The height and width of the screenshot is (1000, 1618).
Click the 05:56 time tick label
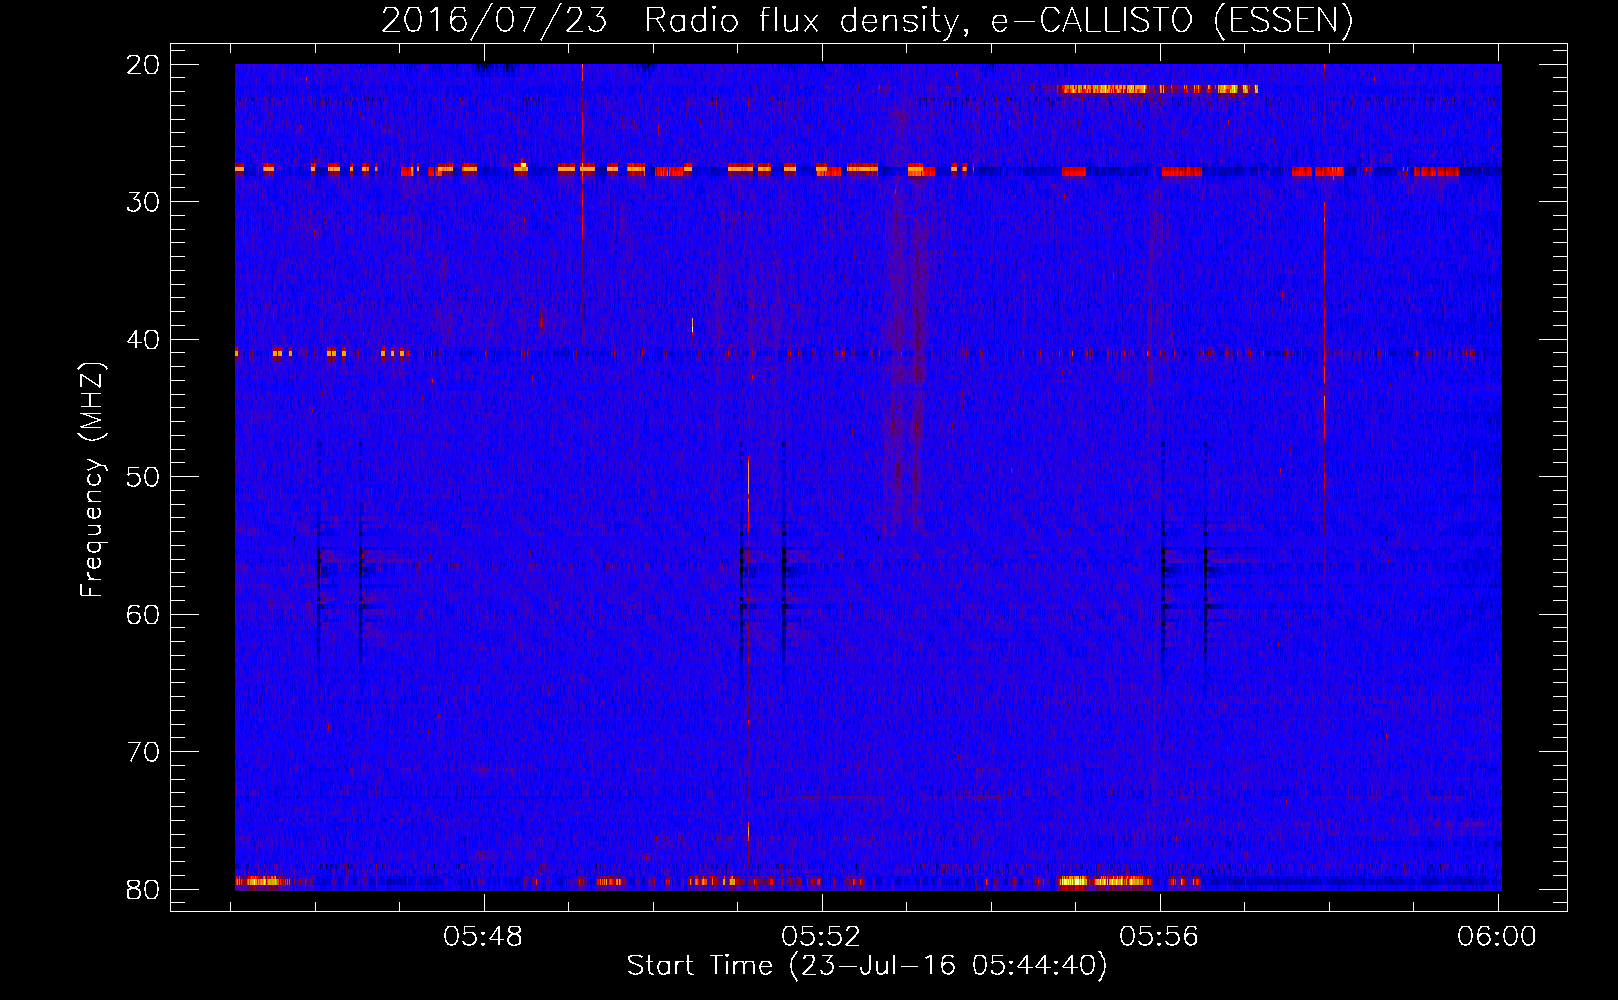point(1159,937)
